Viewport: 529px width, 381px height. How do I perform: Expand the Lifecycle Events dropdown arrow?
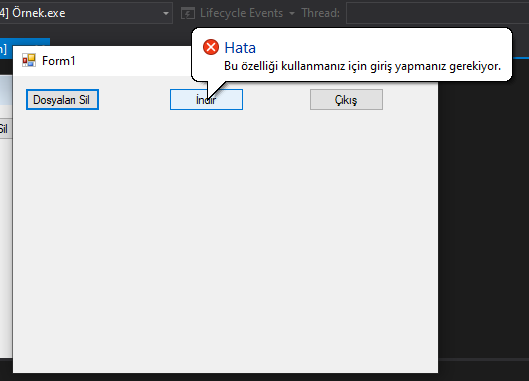292,13
